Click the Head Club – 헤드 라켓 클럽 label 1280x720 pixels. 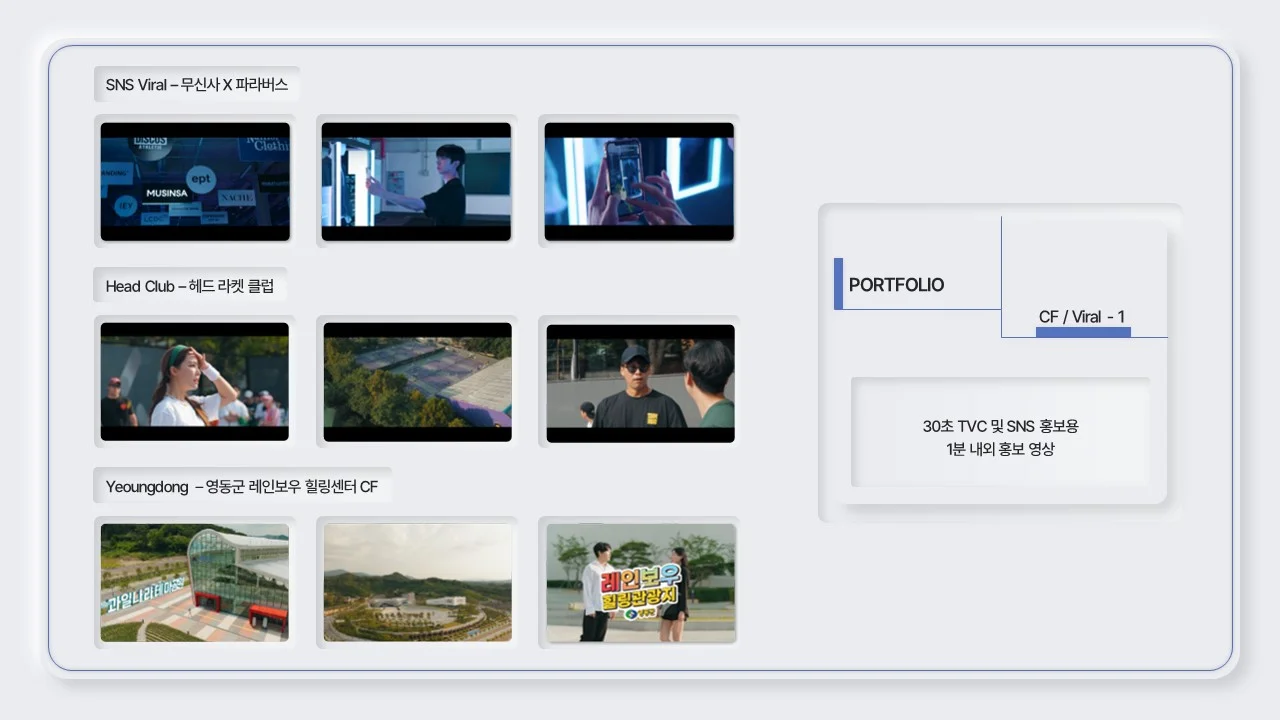(190, 286)
